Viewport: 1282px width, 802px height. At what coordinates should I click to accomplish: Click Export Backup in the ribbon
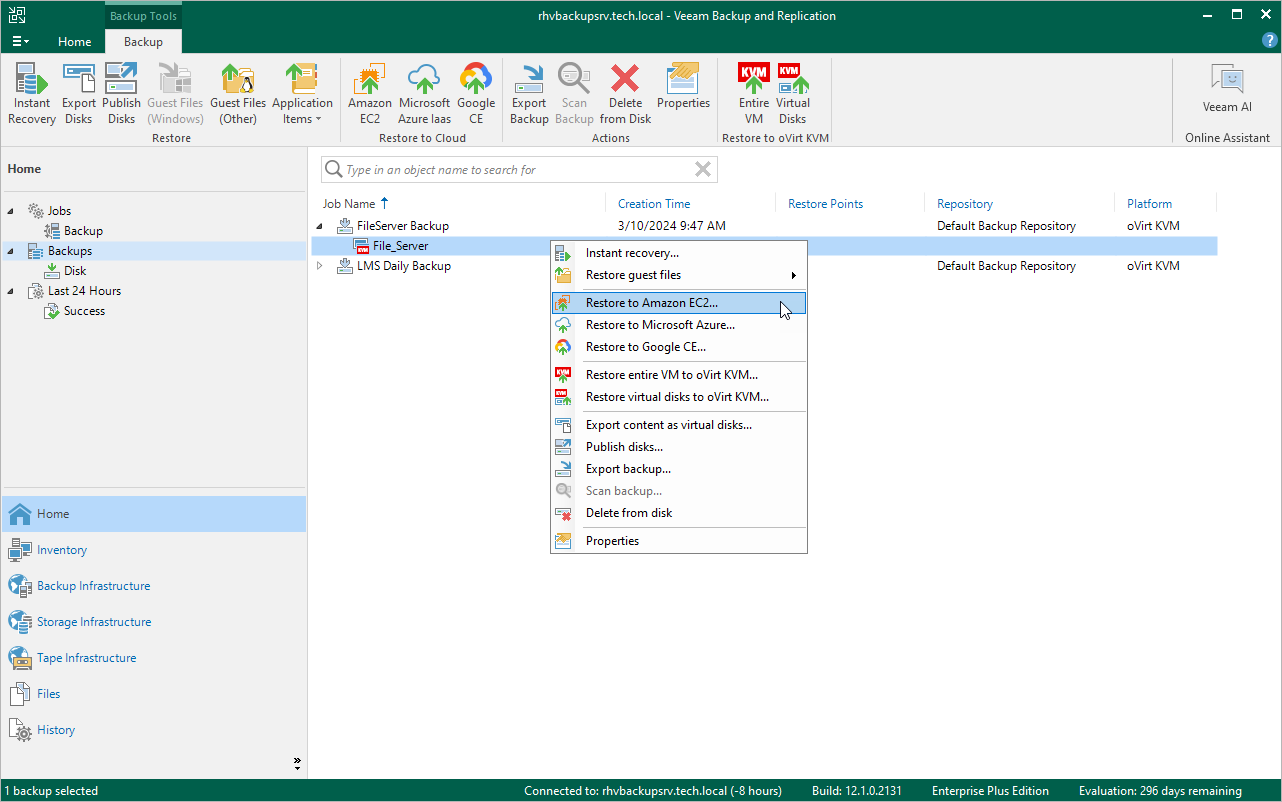click(529, 94)
